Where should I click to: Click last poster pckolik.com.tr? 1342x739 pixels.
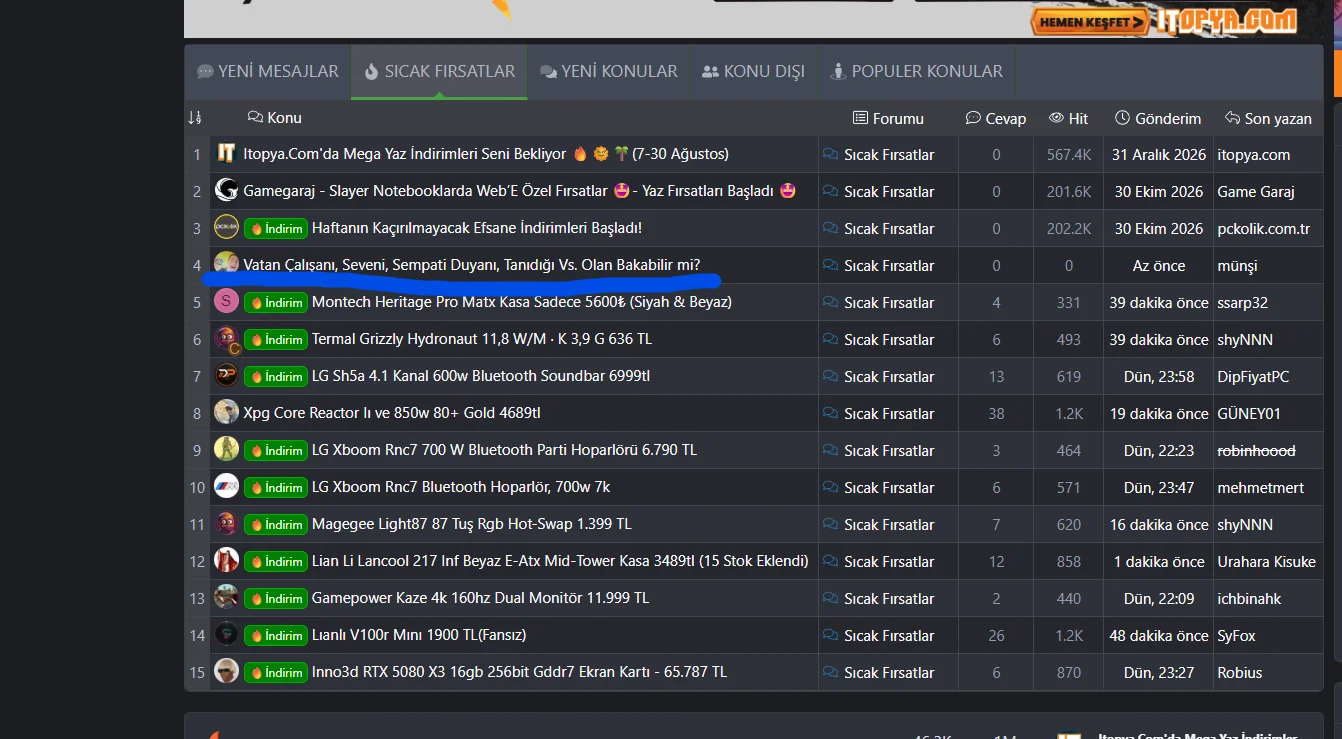coord(1264,229)
